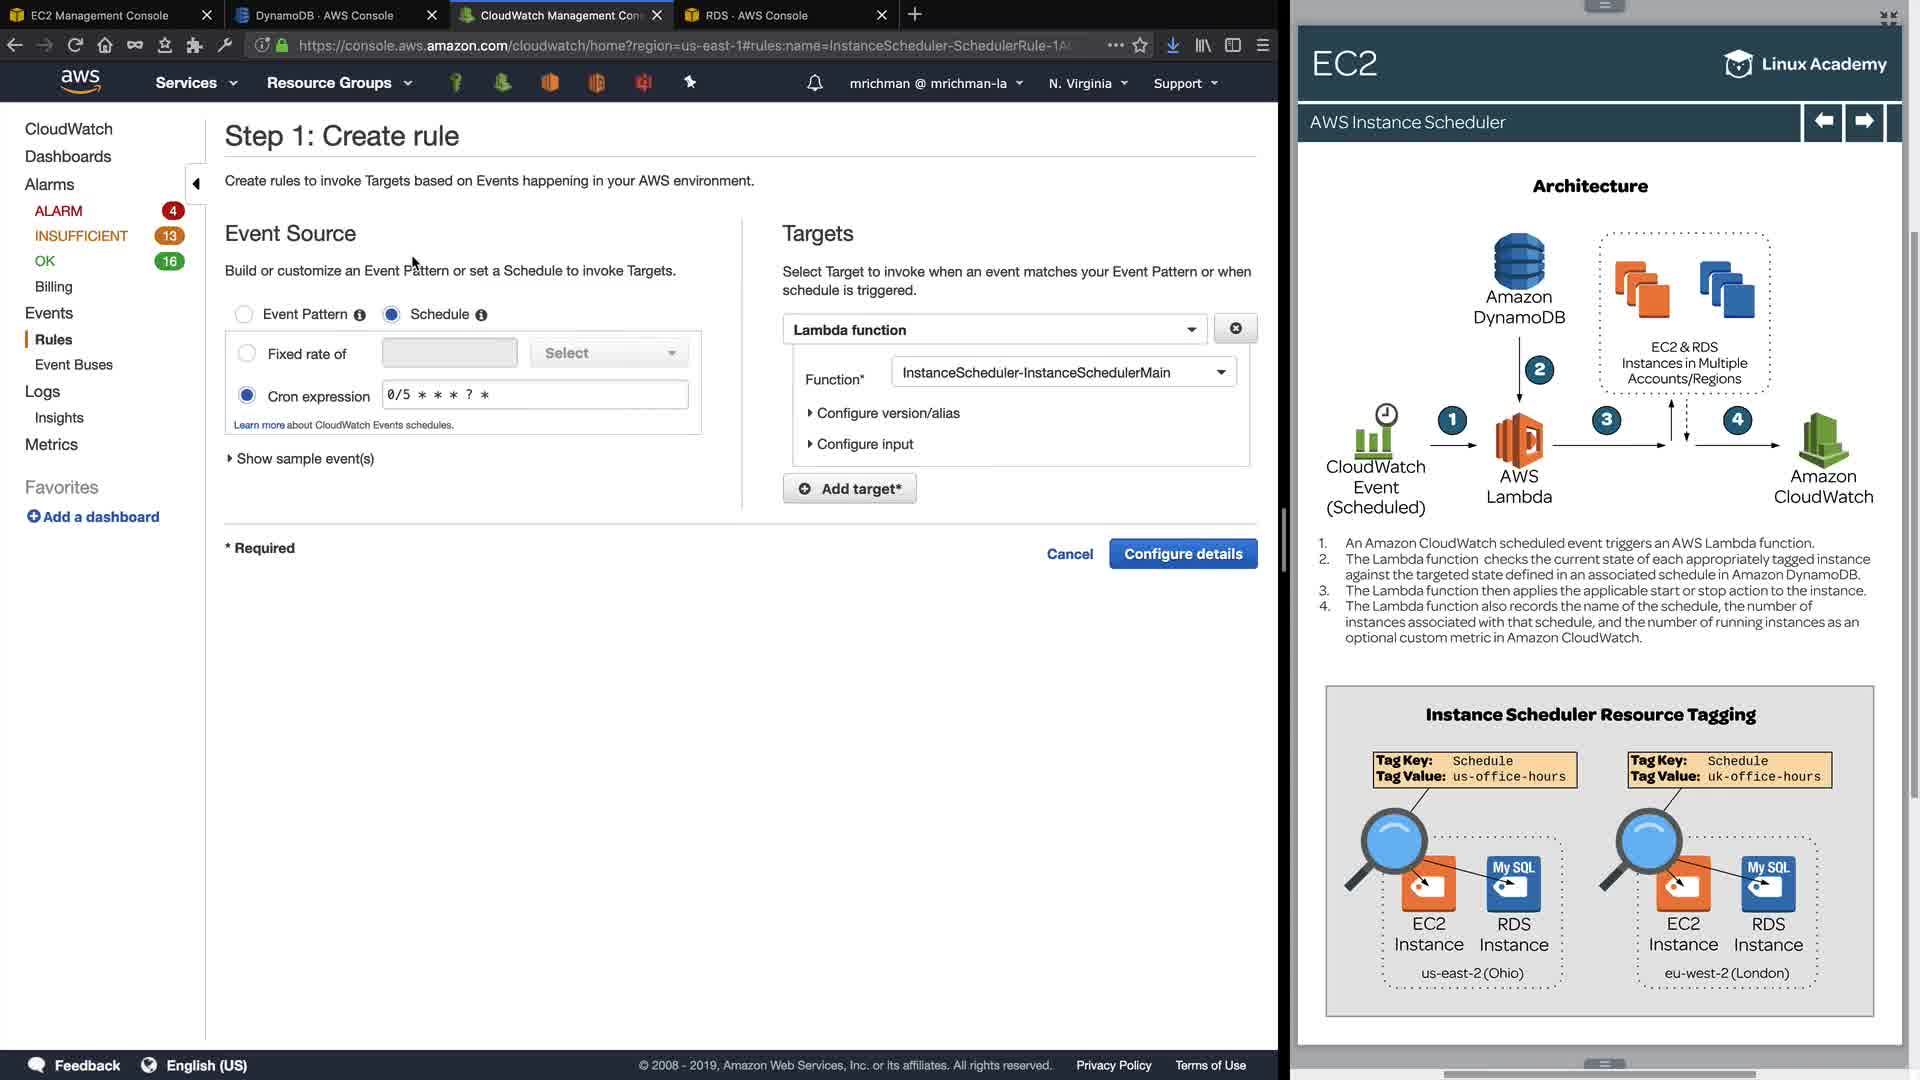Go to next slide arrow
Screen dimensions: 1920x1080
point(1864,122)
